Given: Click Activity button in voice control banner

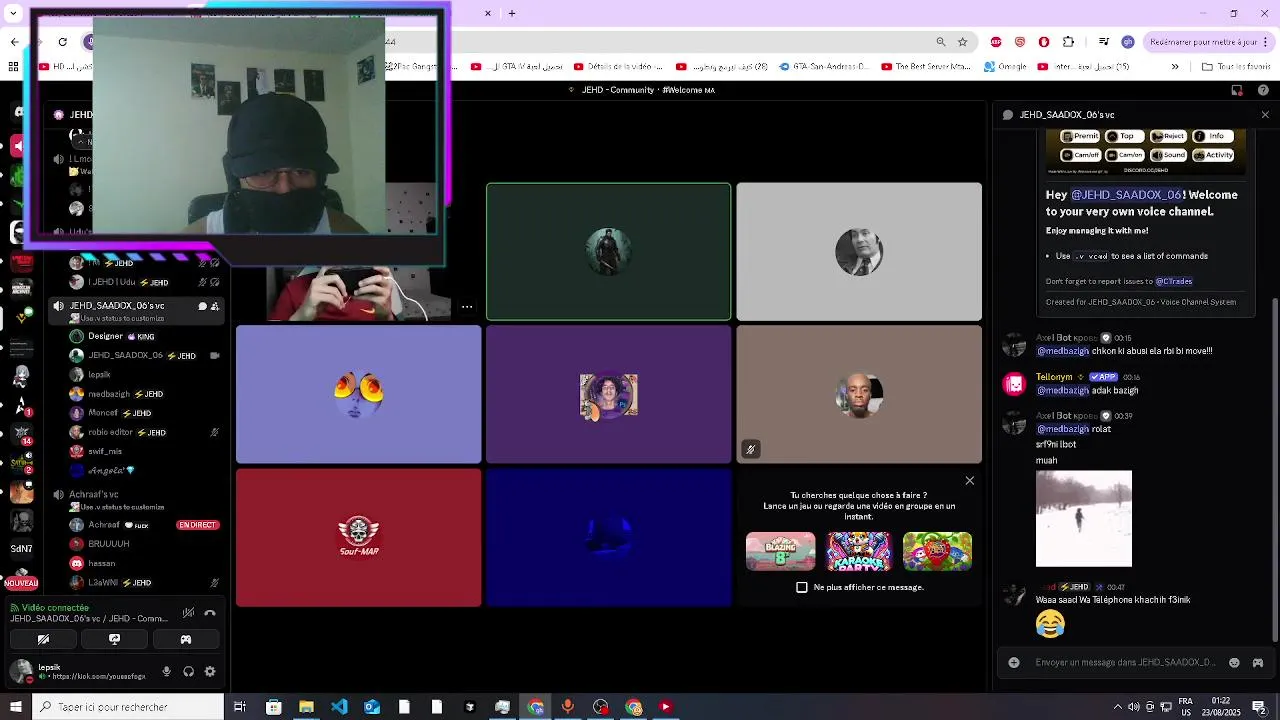Looking at the screenshot, I should (1213, 155).
